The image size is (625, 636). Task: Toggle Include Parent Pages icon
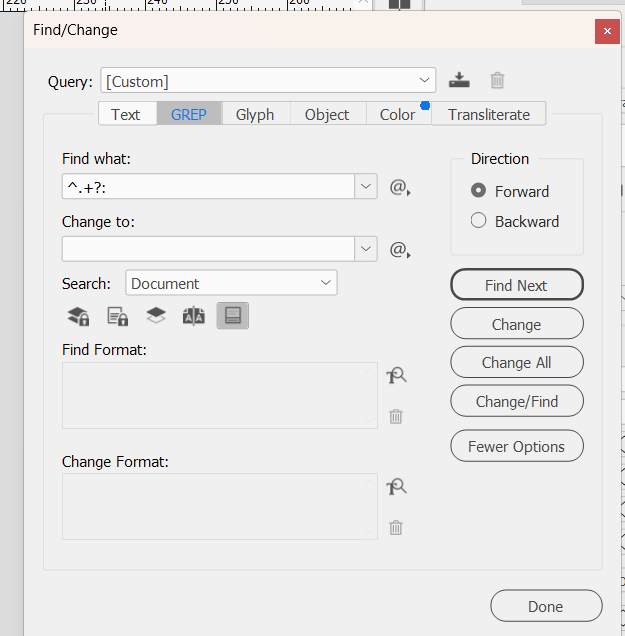193,317
